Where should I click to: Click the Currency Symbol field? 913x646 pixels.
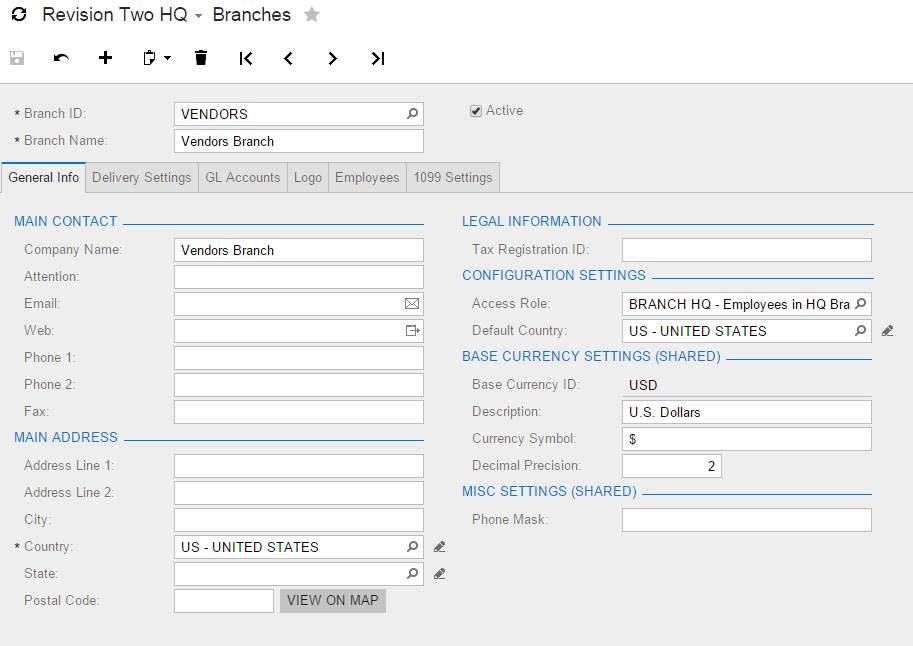[746, 439]
